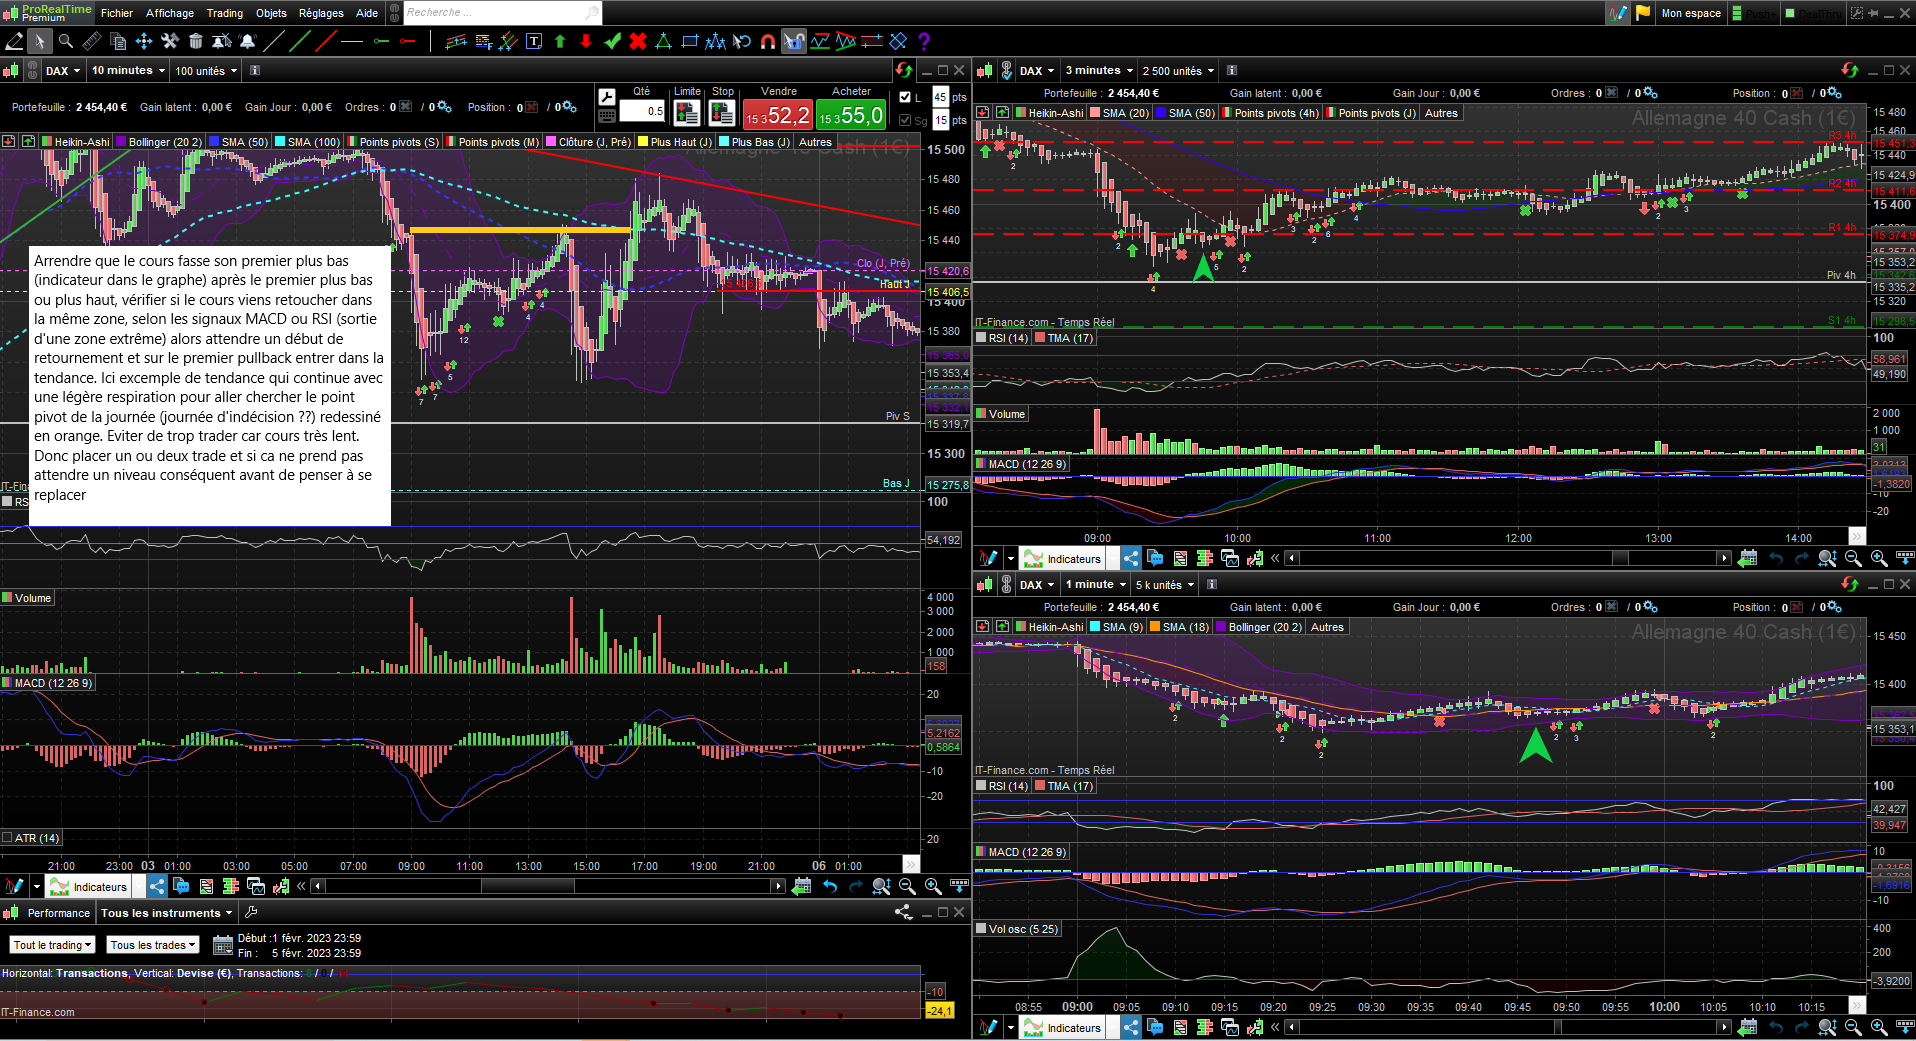This screenshot has height=1041, width=1916.
Task: Click the 10 minutes chart horizontal scrollbar
Action: [x=548, y=886]
